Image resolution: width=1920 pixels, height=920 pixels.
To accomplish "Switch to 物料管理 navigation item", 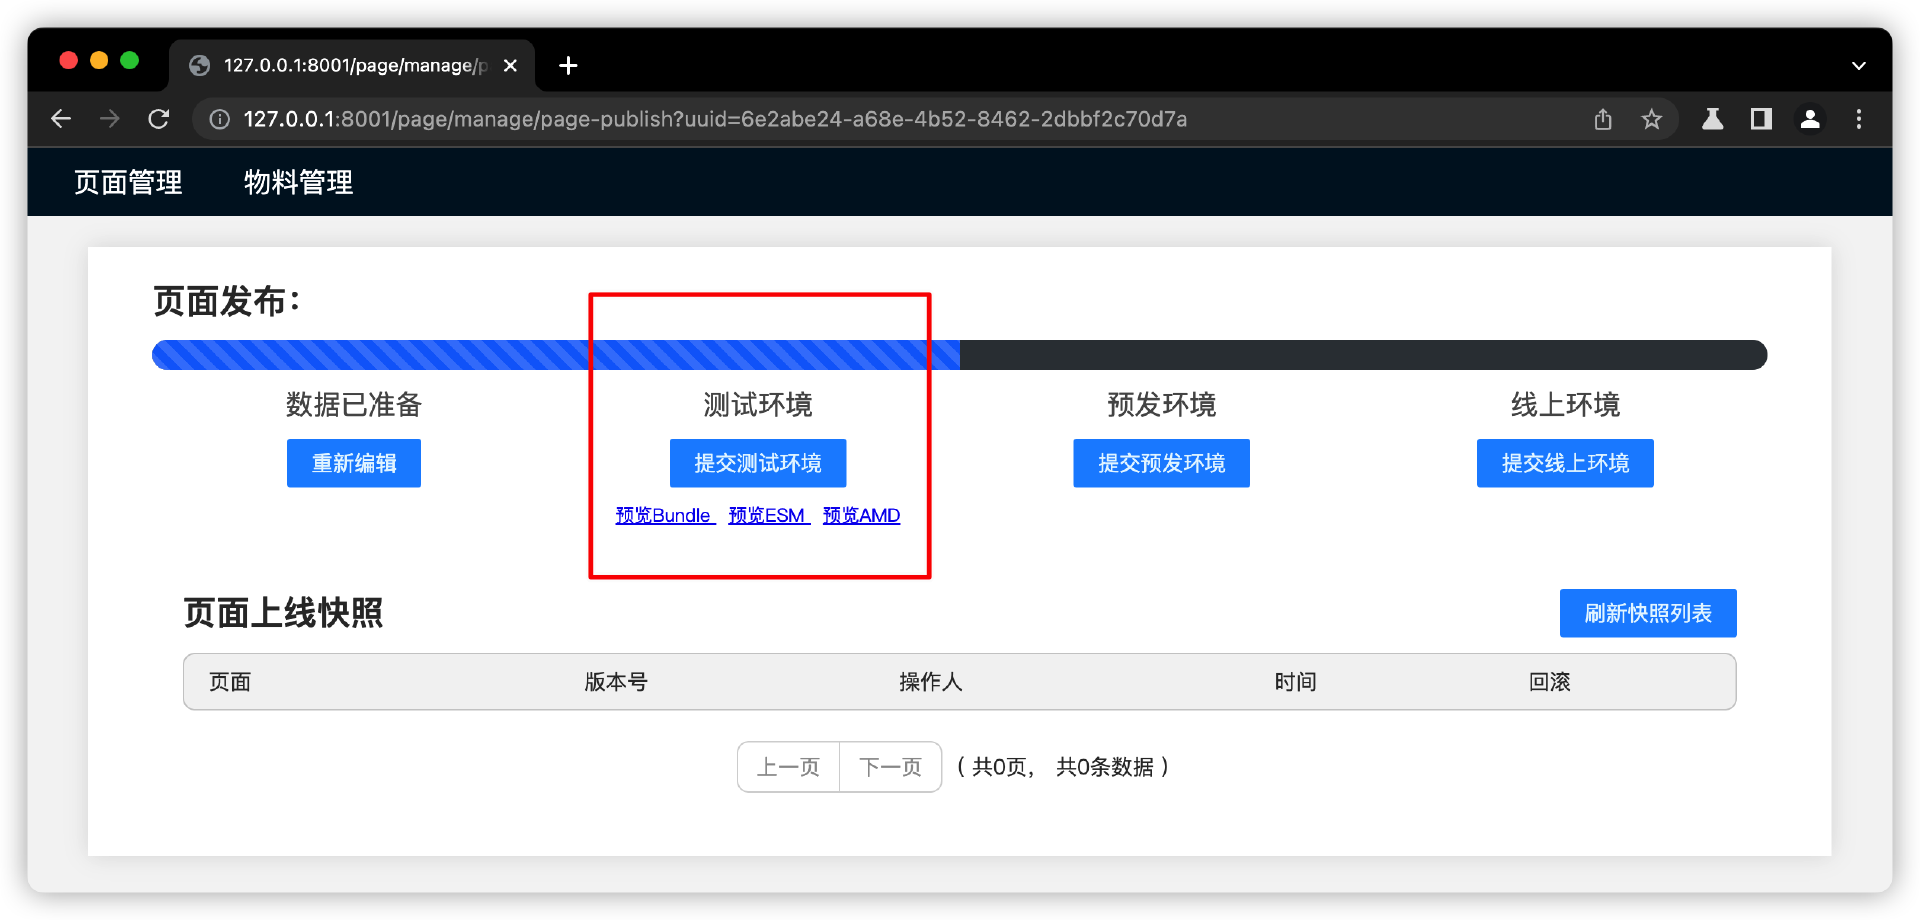I will (298, 182).
